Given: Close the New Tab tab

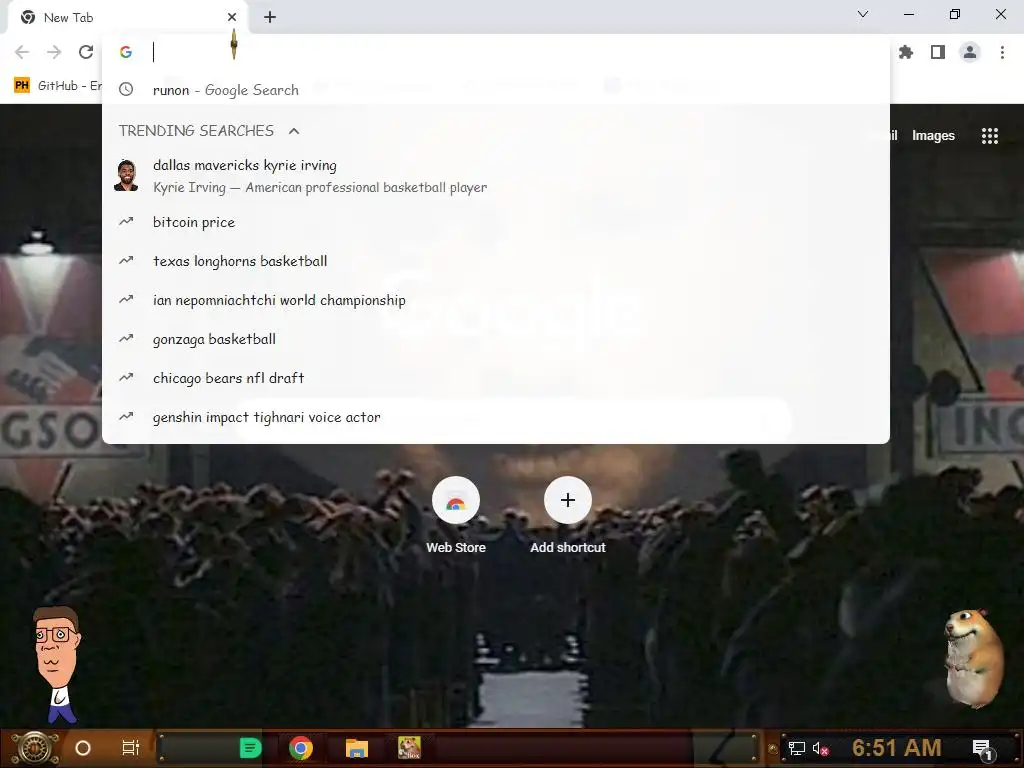Looking at the screenshot, I should click(x=232, y=17).
